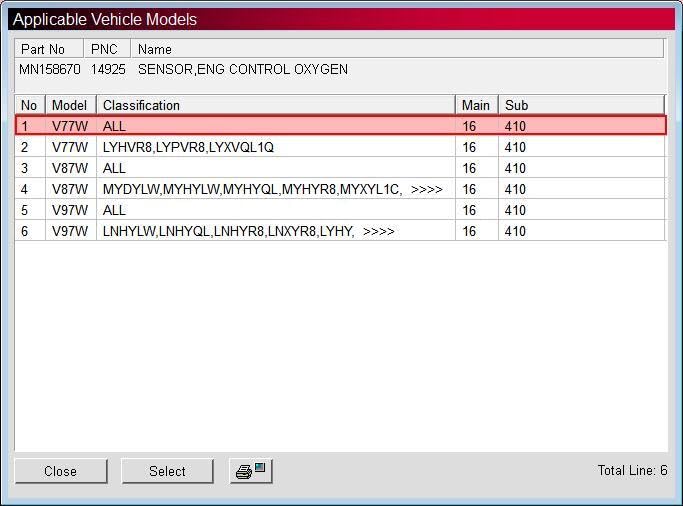The height and width of the screenshot is (506, 683).
Task: Sort by the Classification column header
Action: 276,105
